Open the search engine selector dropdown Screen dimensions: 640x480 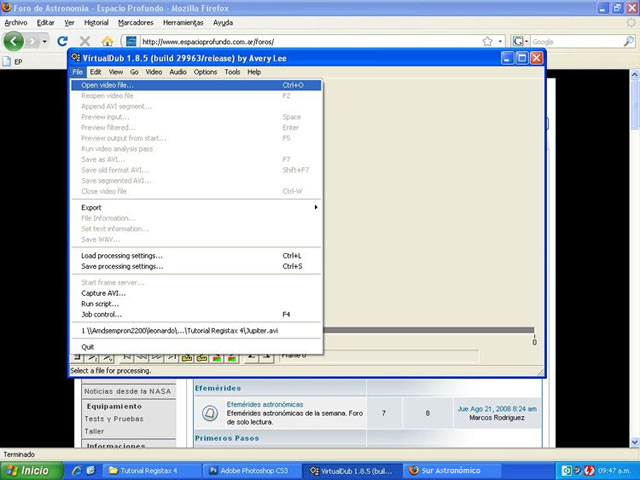pyautogui.click(x=521, y=42)
